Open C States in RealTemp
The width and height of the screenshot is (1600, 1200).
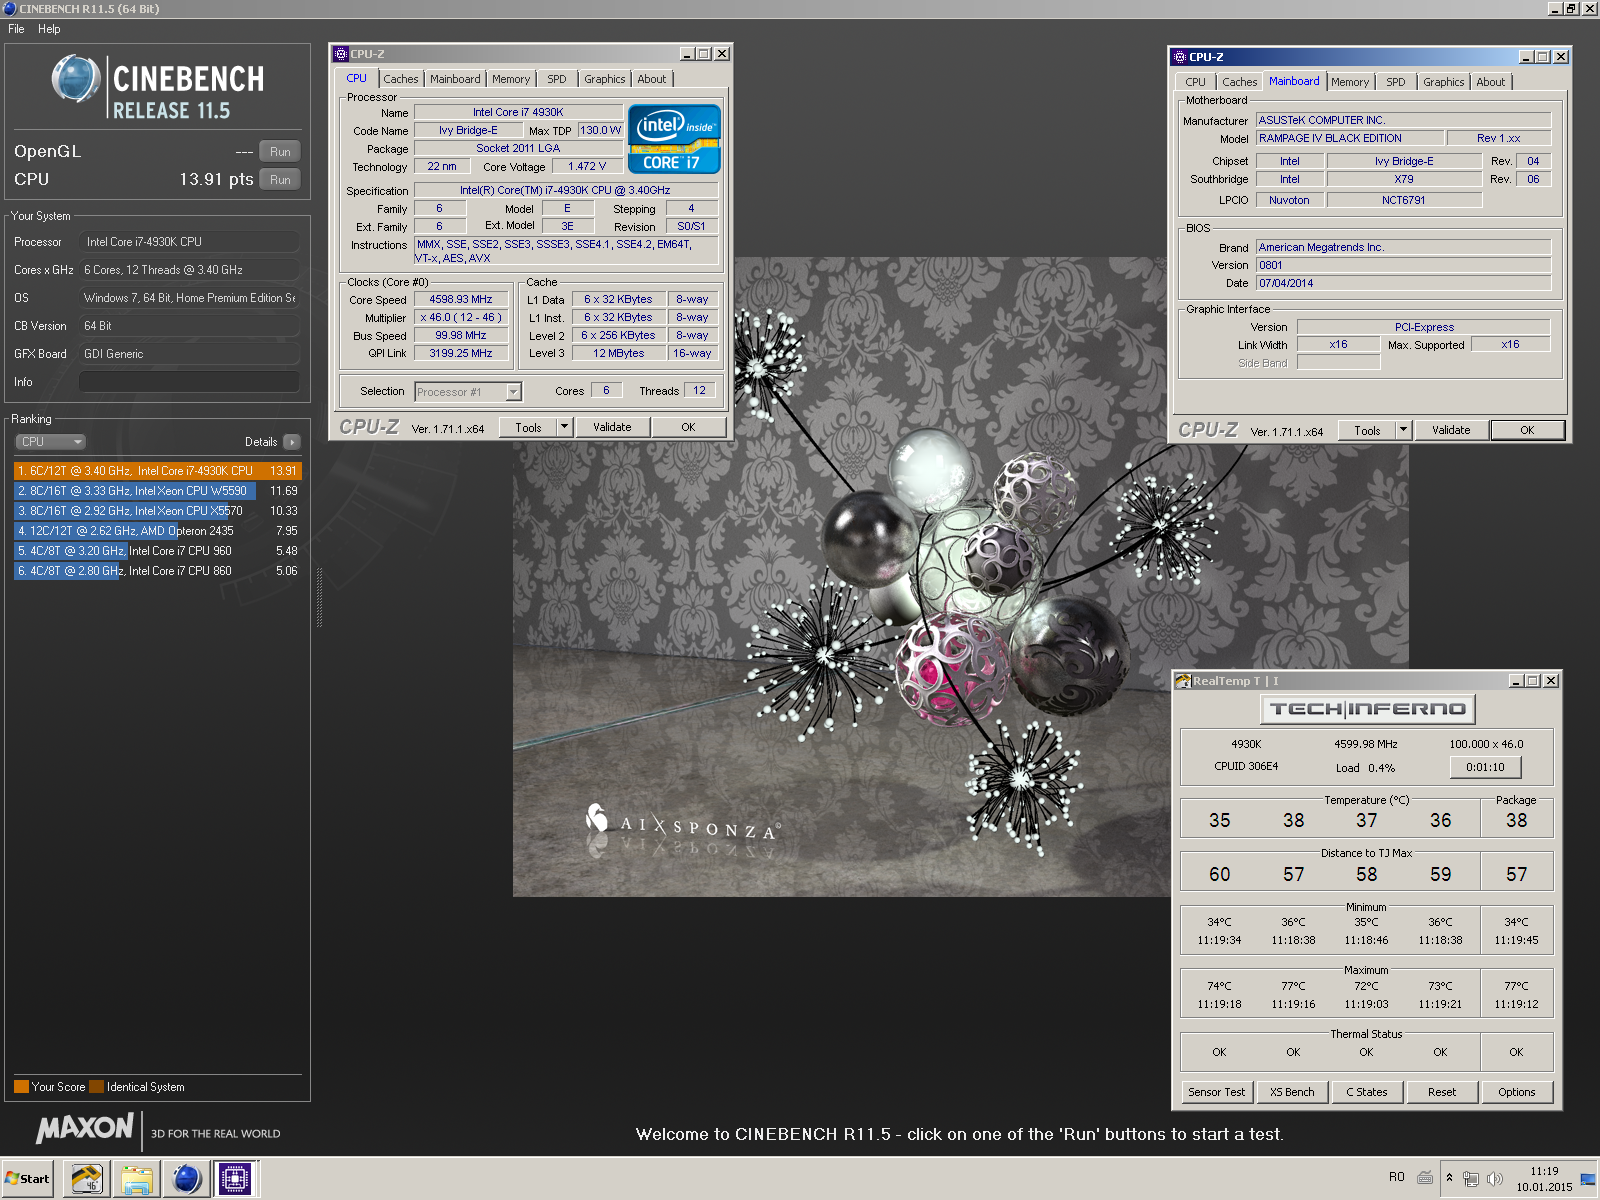point(1367,1092)
